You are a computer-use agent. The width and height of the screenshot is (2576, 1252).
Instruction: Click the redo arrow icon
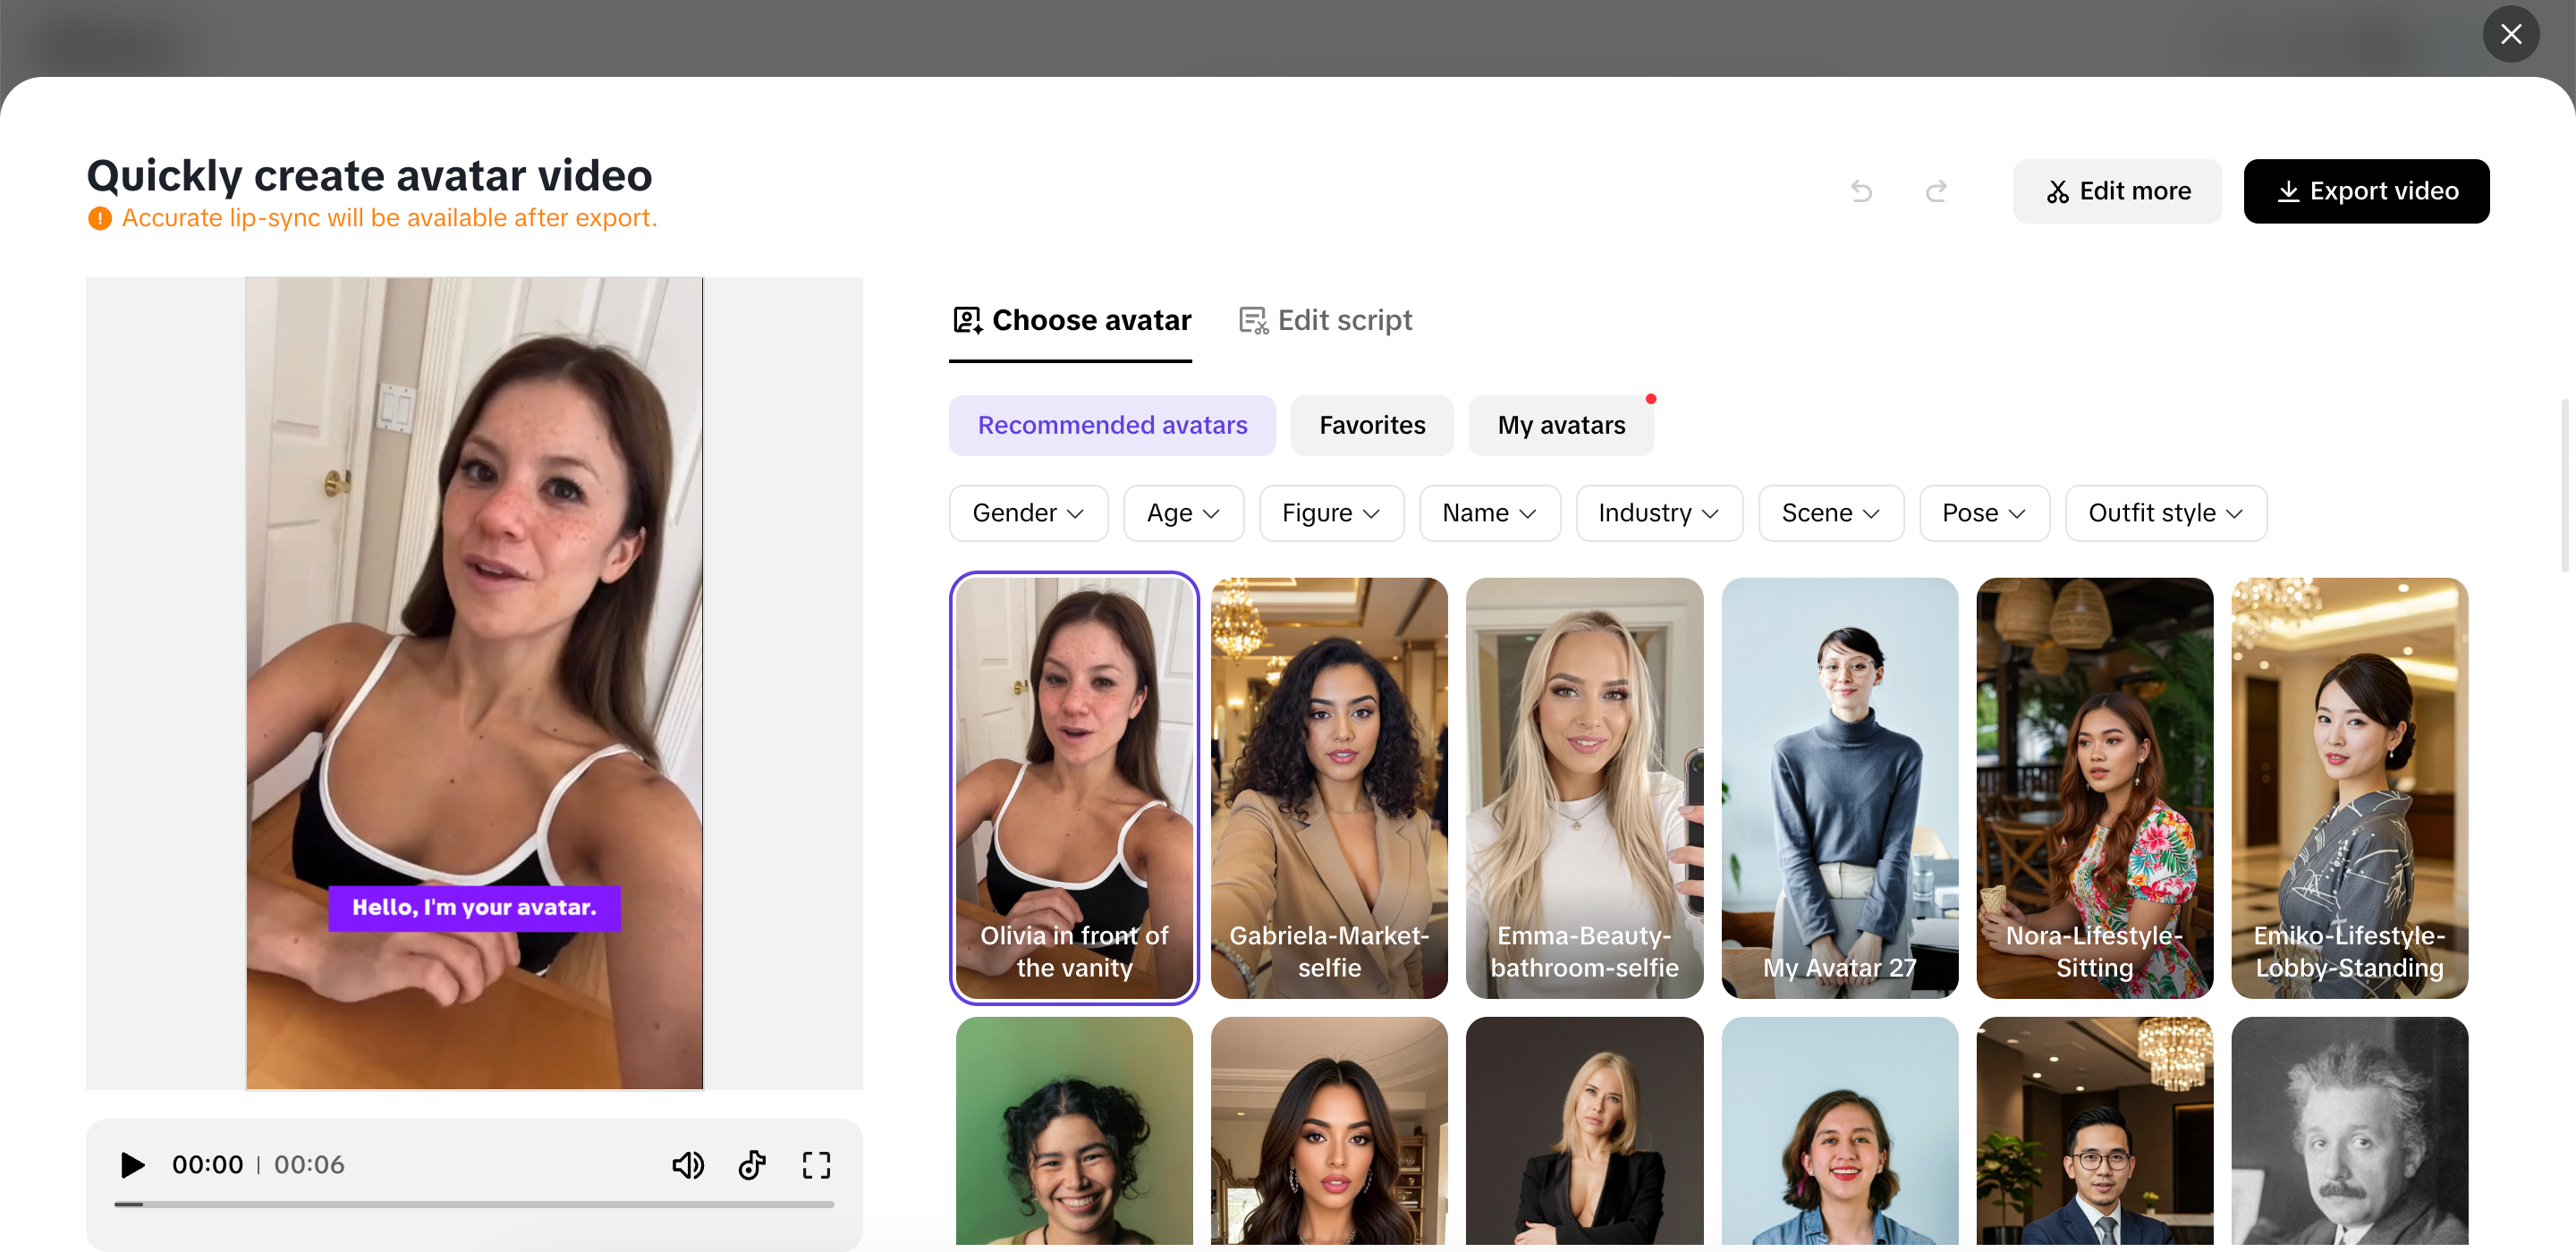1936,191
